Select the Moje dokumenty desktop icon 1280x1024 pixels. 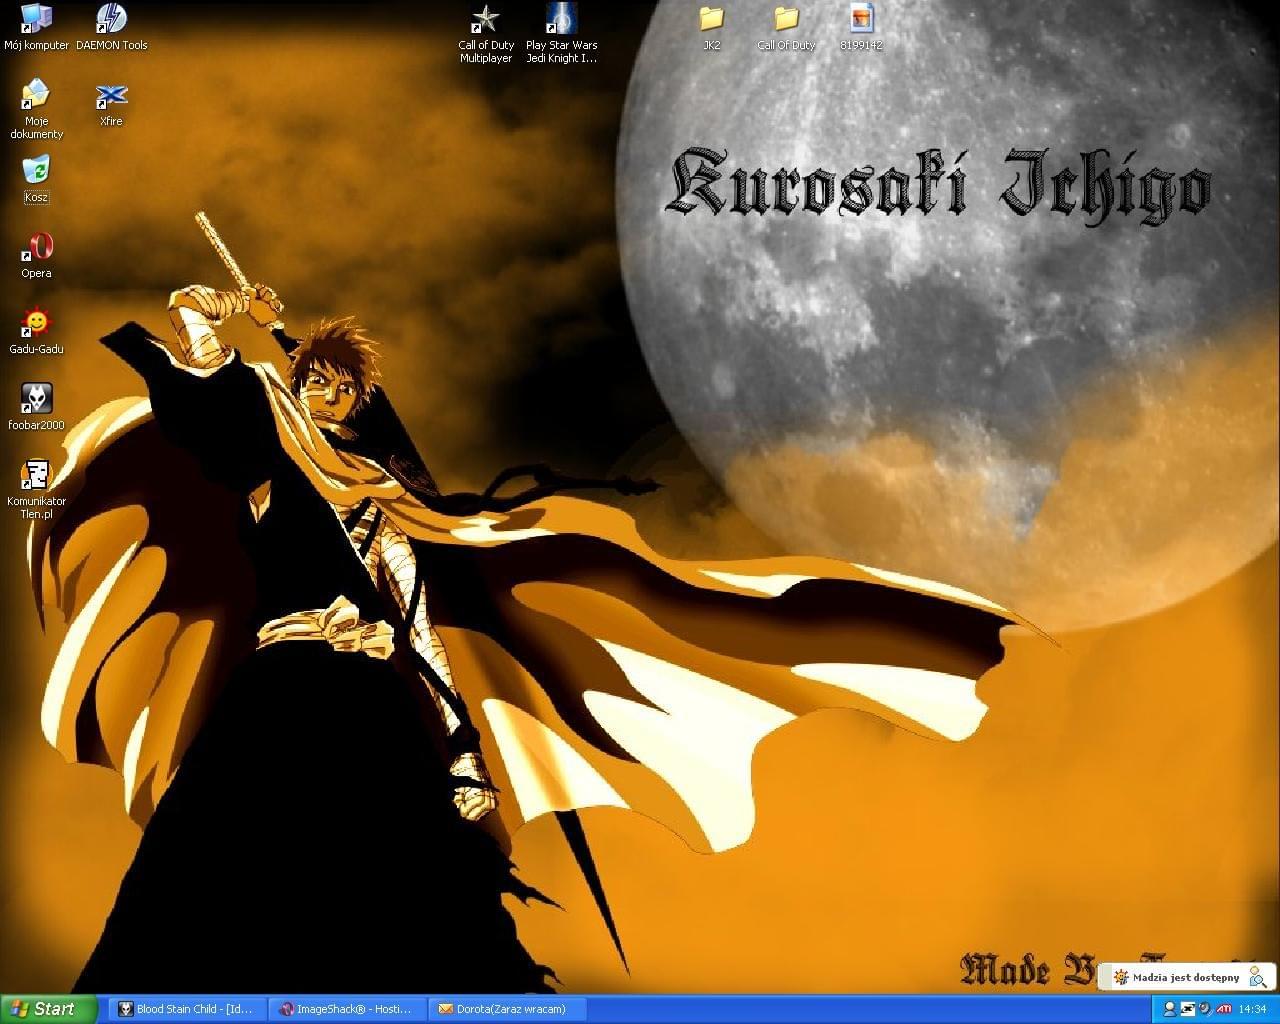pos(36,109)
